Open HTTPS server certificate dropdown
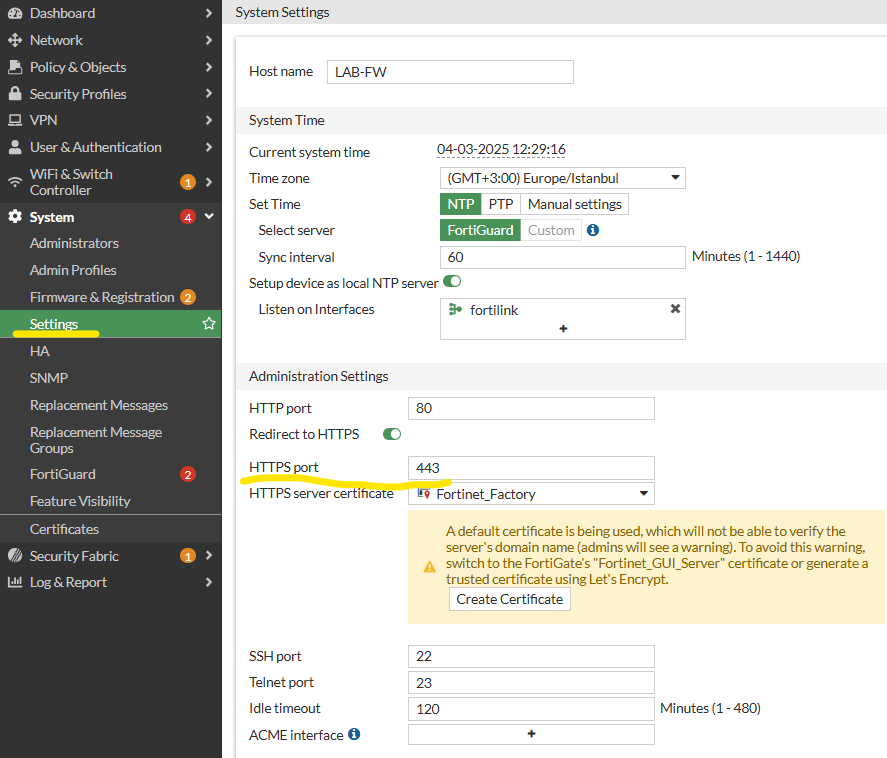This screenshot has width=887, height=758. coord(531,494)
